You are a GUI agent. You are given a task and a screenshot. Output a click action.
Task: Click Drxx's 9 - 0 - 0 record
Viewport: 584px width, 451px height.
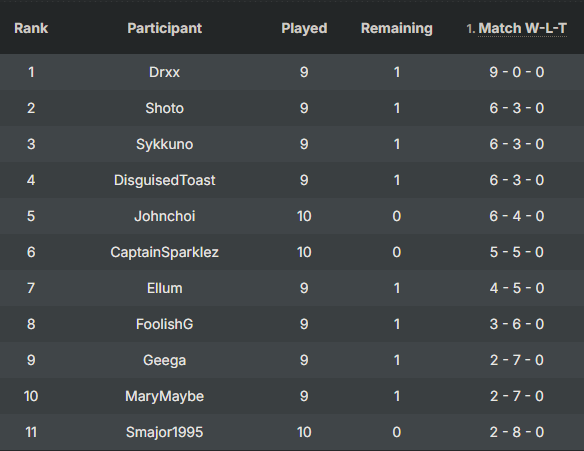[517, 72]
